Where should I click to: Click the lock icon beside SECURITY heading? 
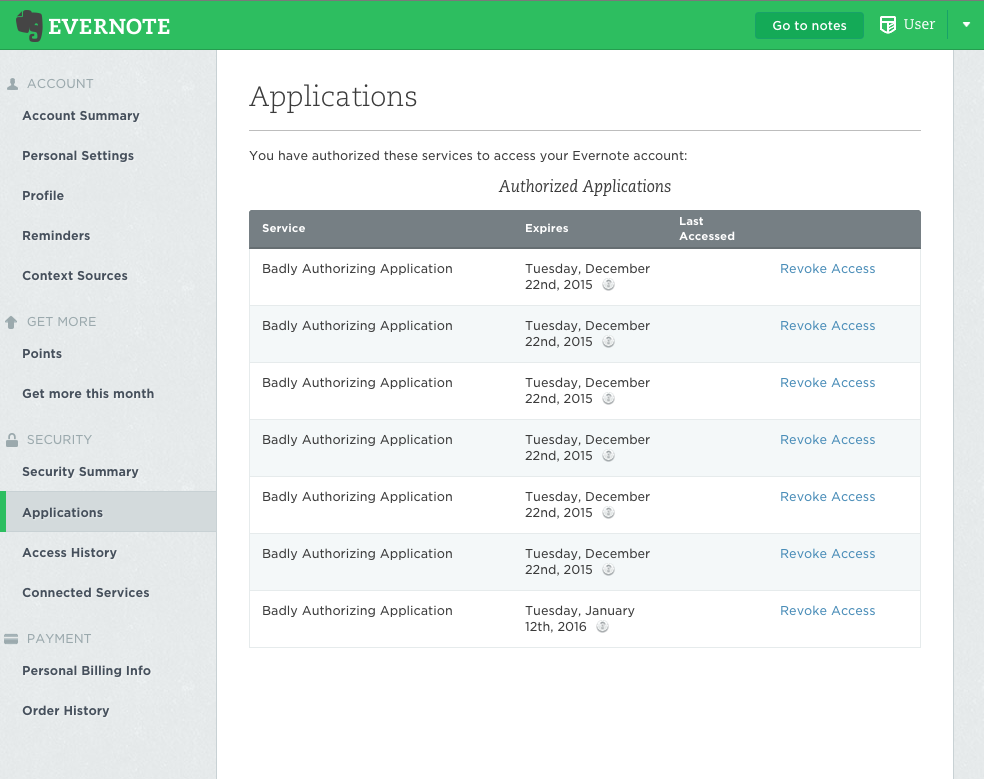(x=12, y=440)
